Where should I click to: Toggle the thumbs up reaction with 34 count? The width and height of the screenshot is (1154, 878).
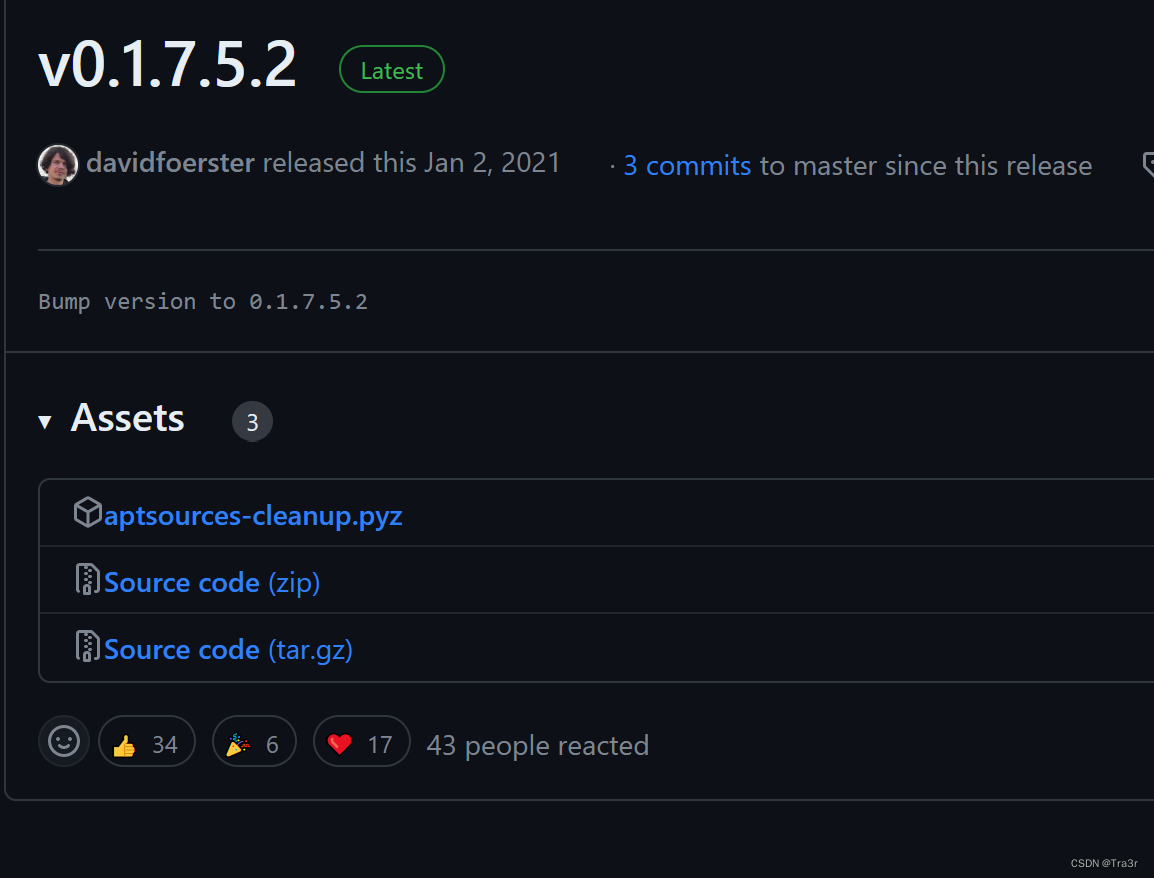(x=147, y=741)
